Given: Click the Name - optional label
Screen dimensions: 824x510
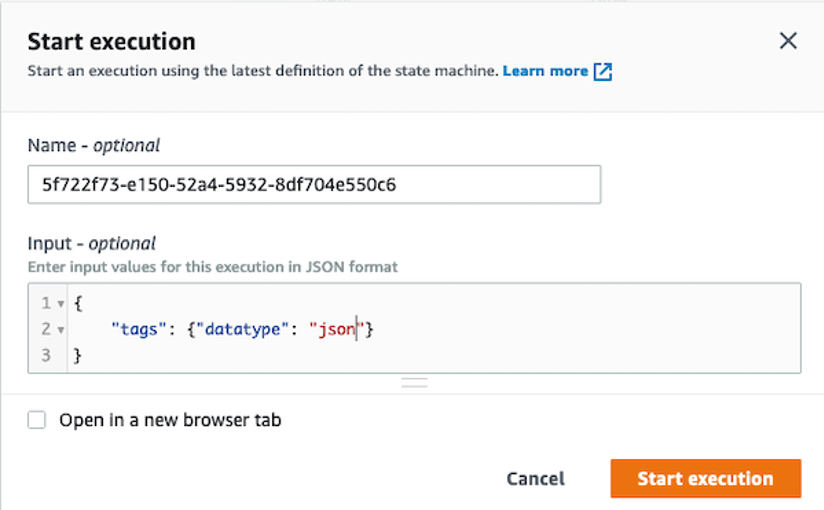Looking at the screenshot, I should (x=93, y=145).
